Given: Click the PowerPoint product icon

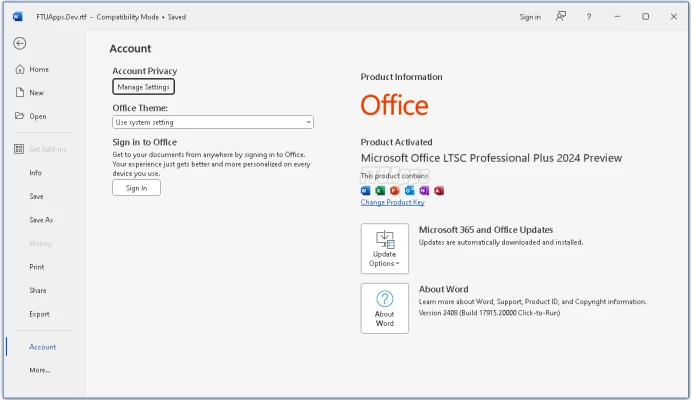Looking at the screenshot, I should [394, 190].
